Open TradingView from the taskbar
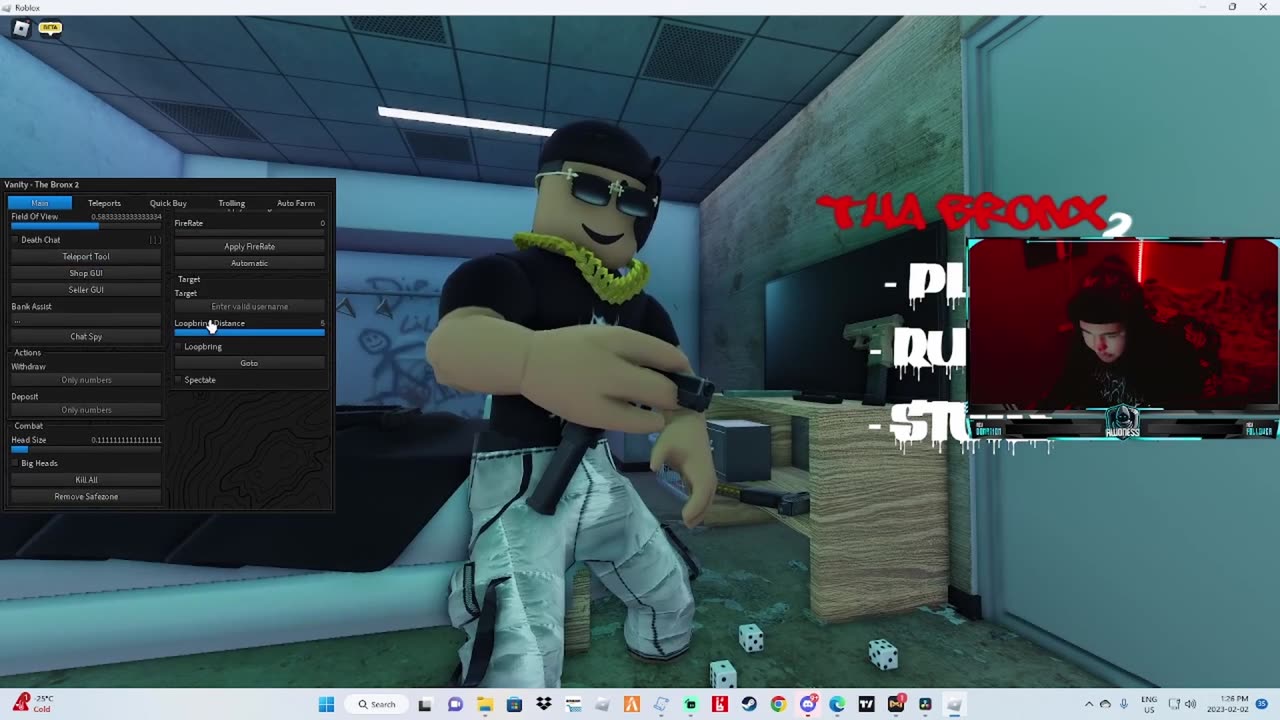 [866, 705]
